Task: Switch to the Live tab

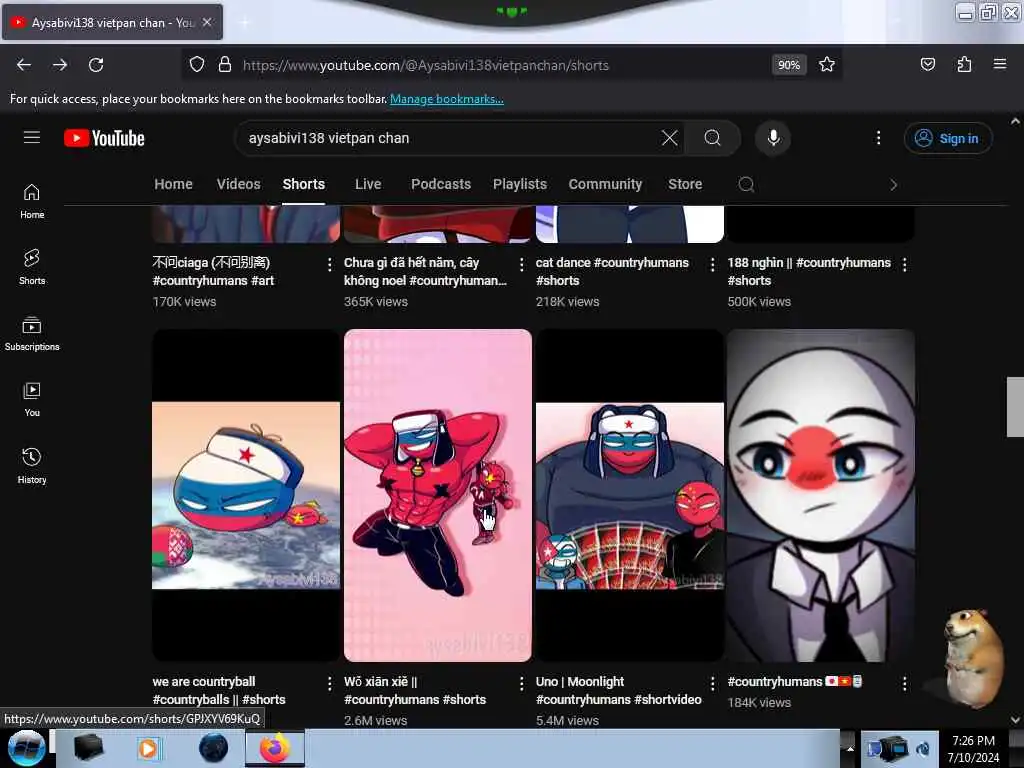Action: pyautogui.click(x=368, y=184)
